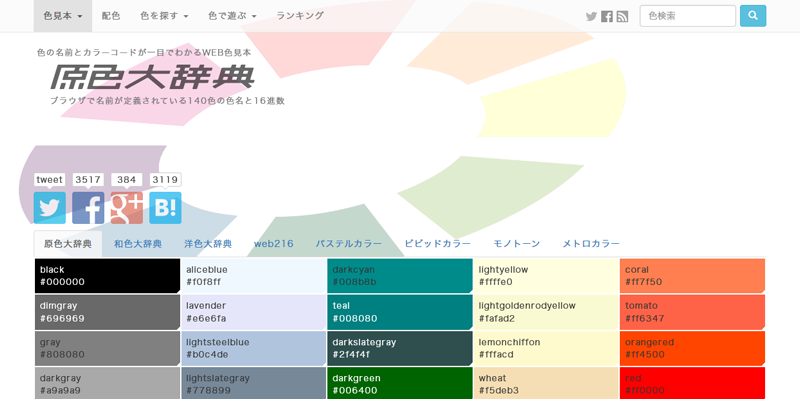Open the Twitter icon in header
The height and width of the screenshot is (400, 800).
click(591, 16)
